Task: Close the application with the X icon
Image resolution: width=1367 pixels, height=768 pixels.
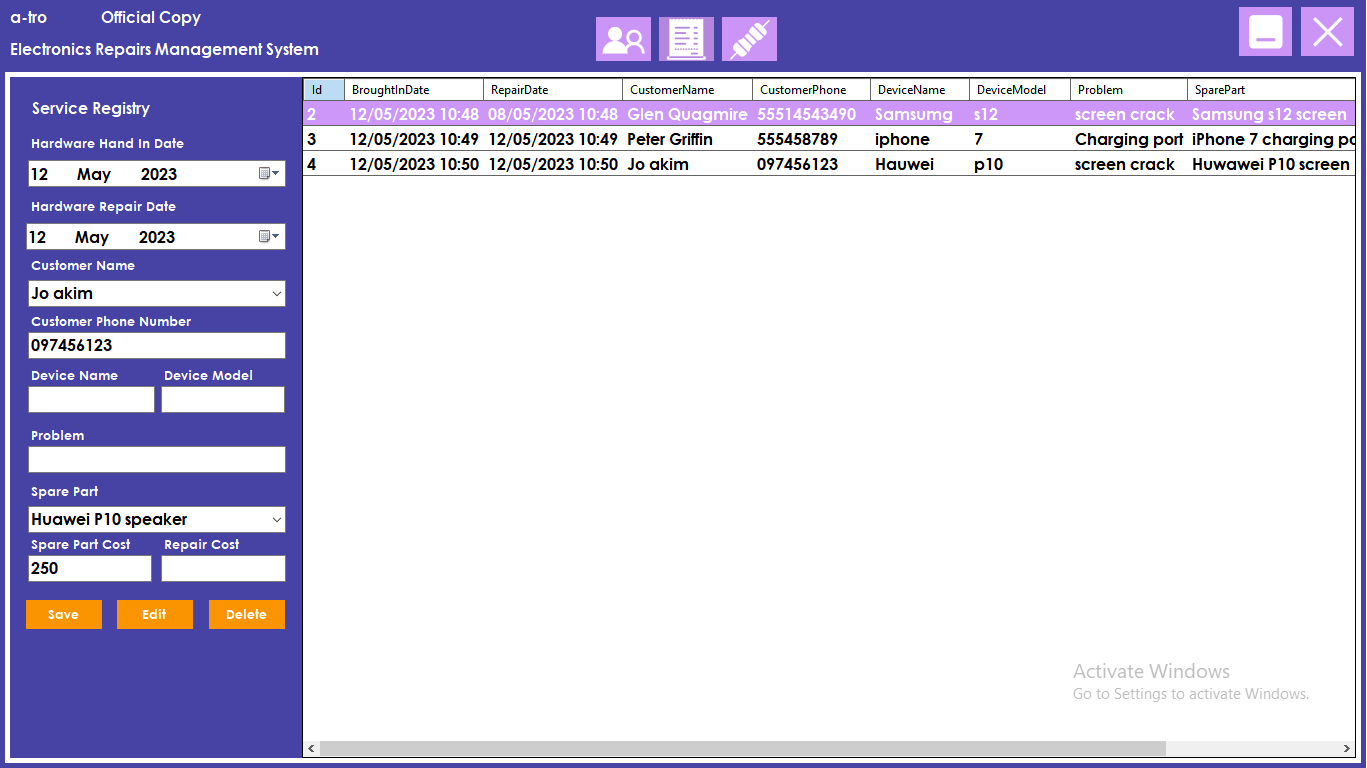Action: [1327, 31]
